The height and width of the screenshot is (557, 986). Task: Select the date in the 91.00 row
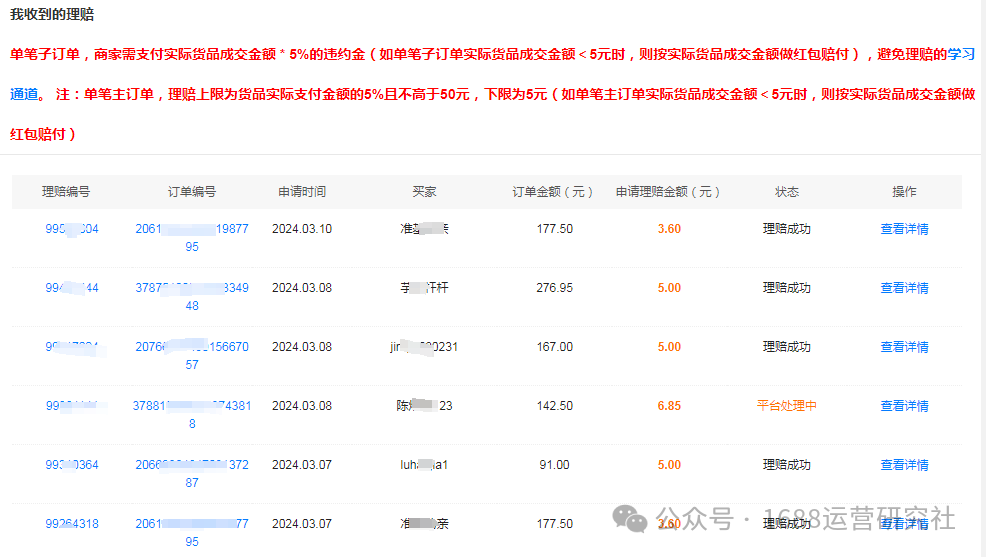[302, 465]
